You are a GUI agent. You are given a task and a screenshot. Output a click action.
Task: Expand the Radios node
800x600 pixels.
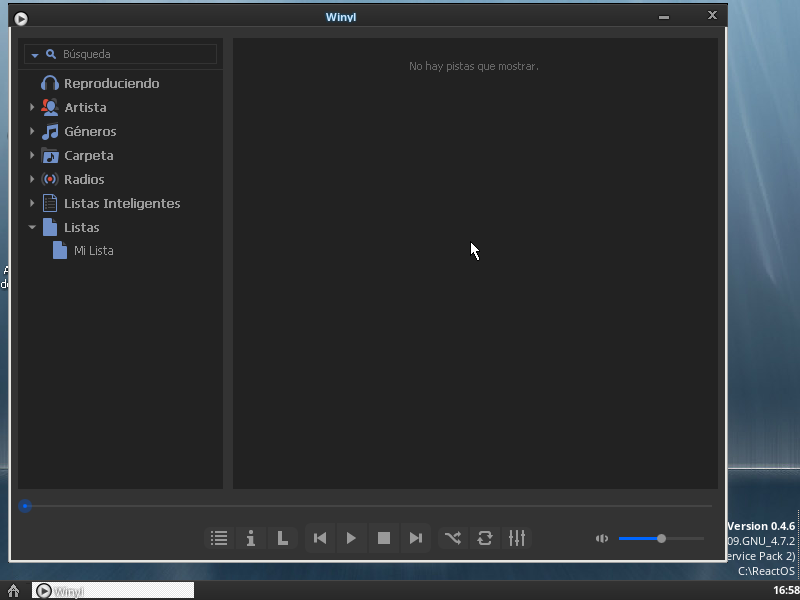pyautogui.click(x=32, y=179)
